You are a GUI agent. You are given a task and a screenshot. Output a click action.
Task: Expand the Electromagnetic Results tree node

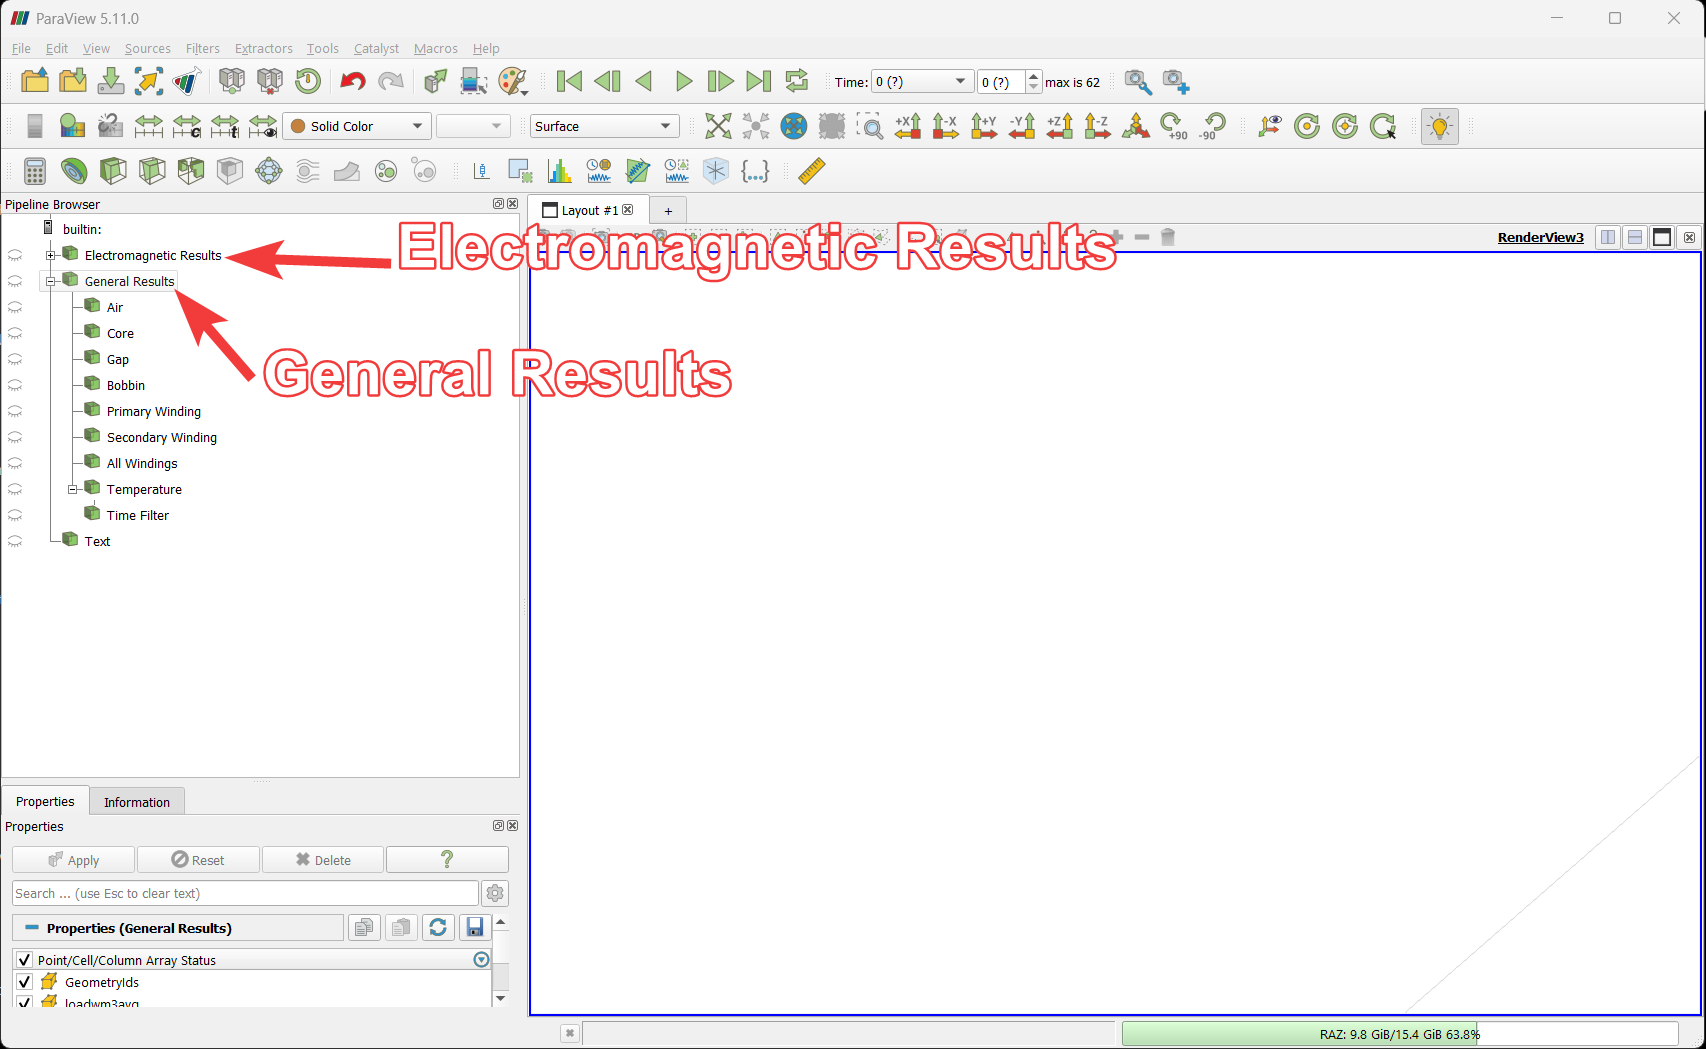pos(50,256)
